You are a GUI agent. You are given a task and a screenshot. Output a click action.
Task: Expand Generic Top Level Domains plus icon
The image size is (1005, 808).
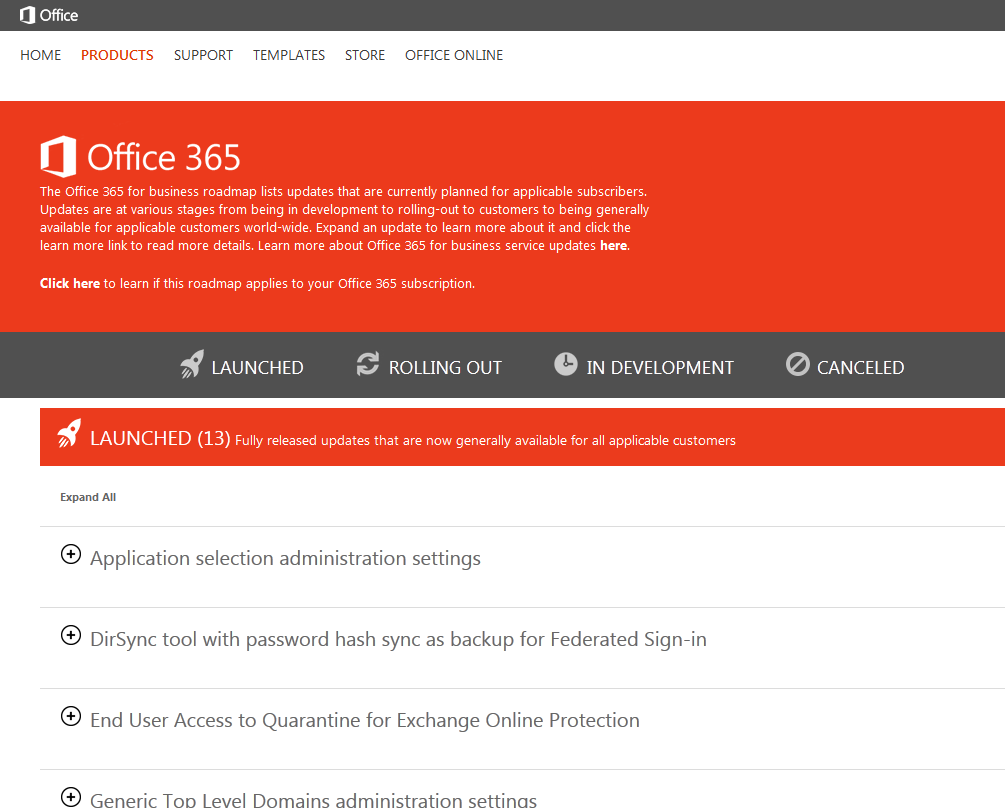coord(71,797)
